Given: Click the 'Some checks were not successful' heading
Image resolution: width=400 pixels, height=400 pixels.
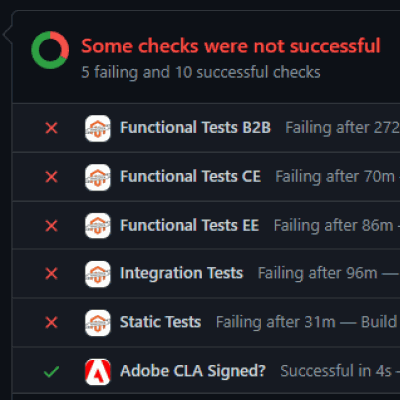Looking at the screenshot, I should click(x=231, y=46).
